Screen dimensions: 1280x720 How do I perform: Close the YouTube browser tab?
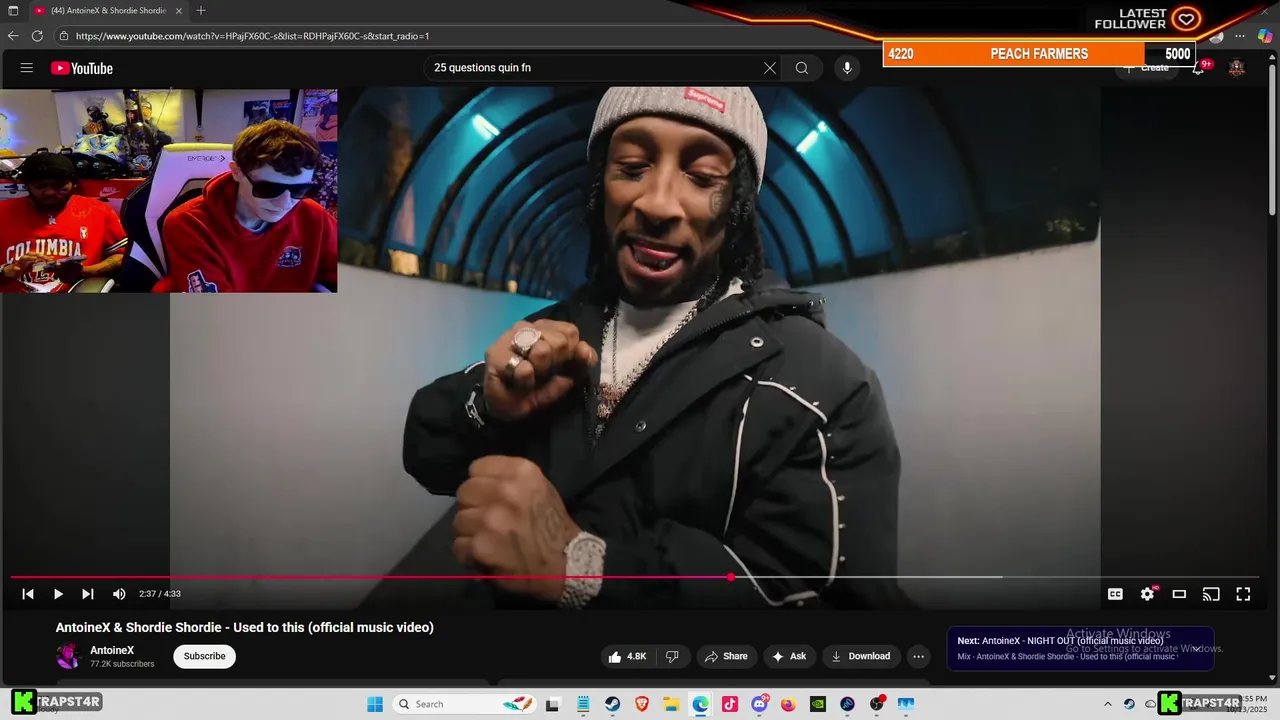point(179,10)
